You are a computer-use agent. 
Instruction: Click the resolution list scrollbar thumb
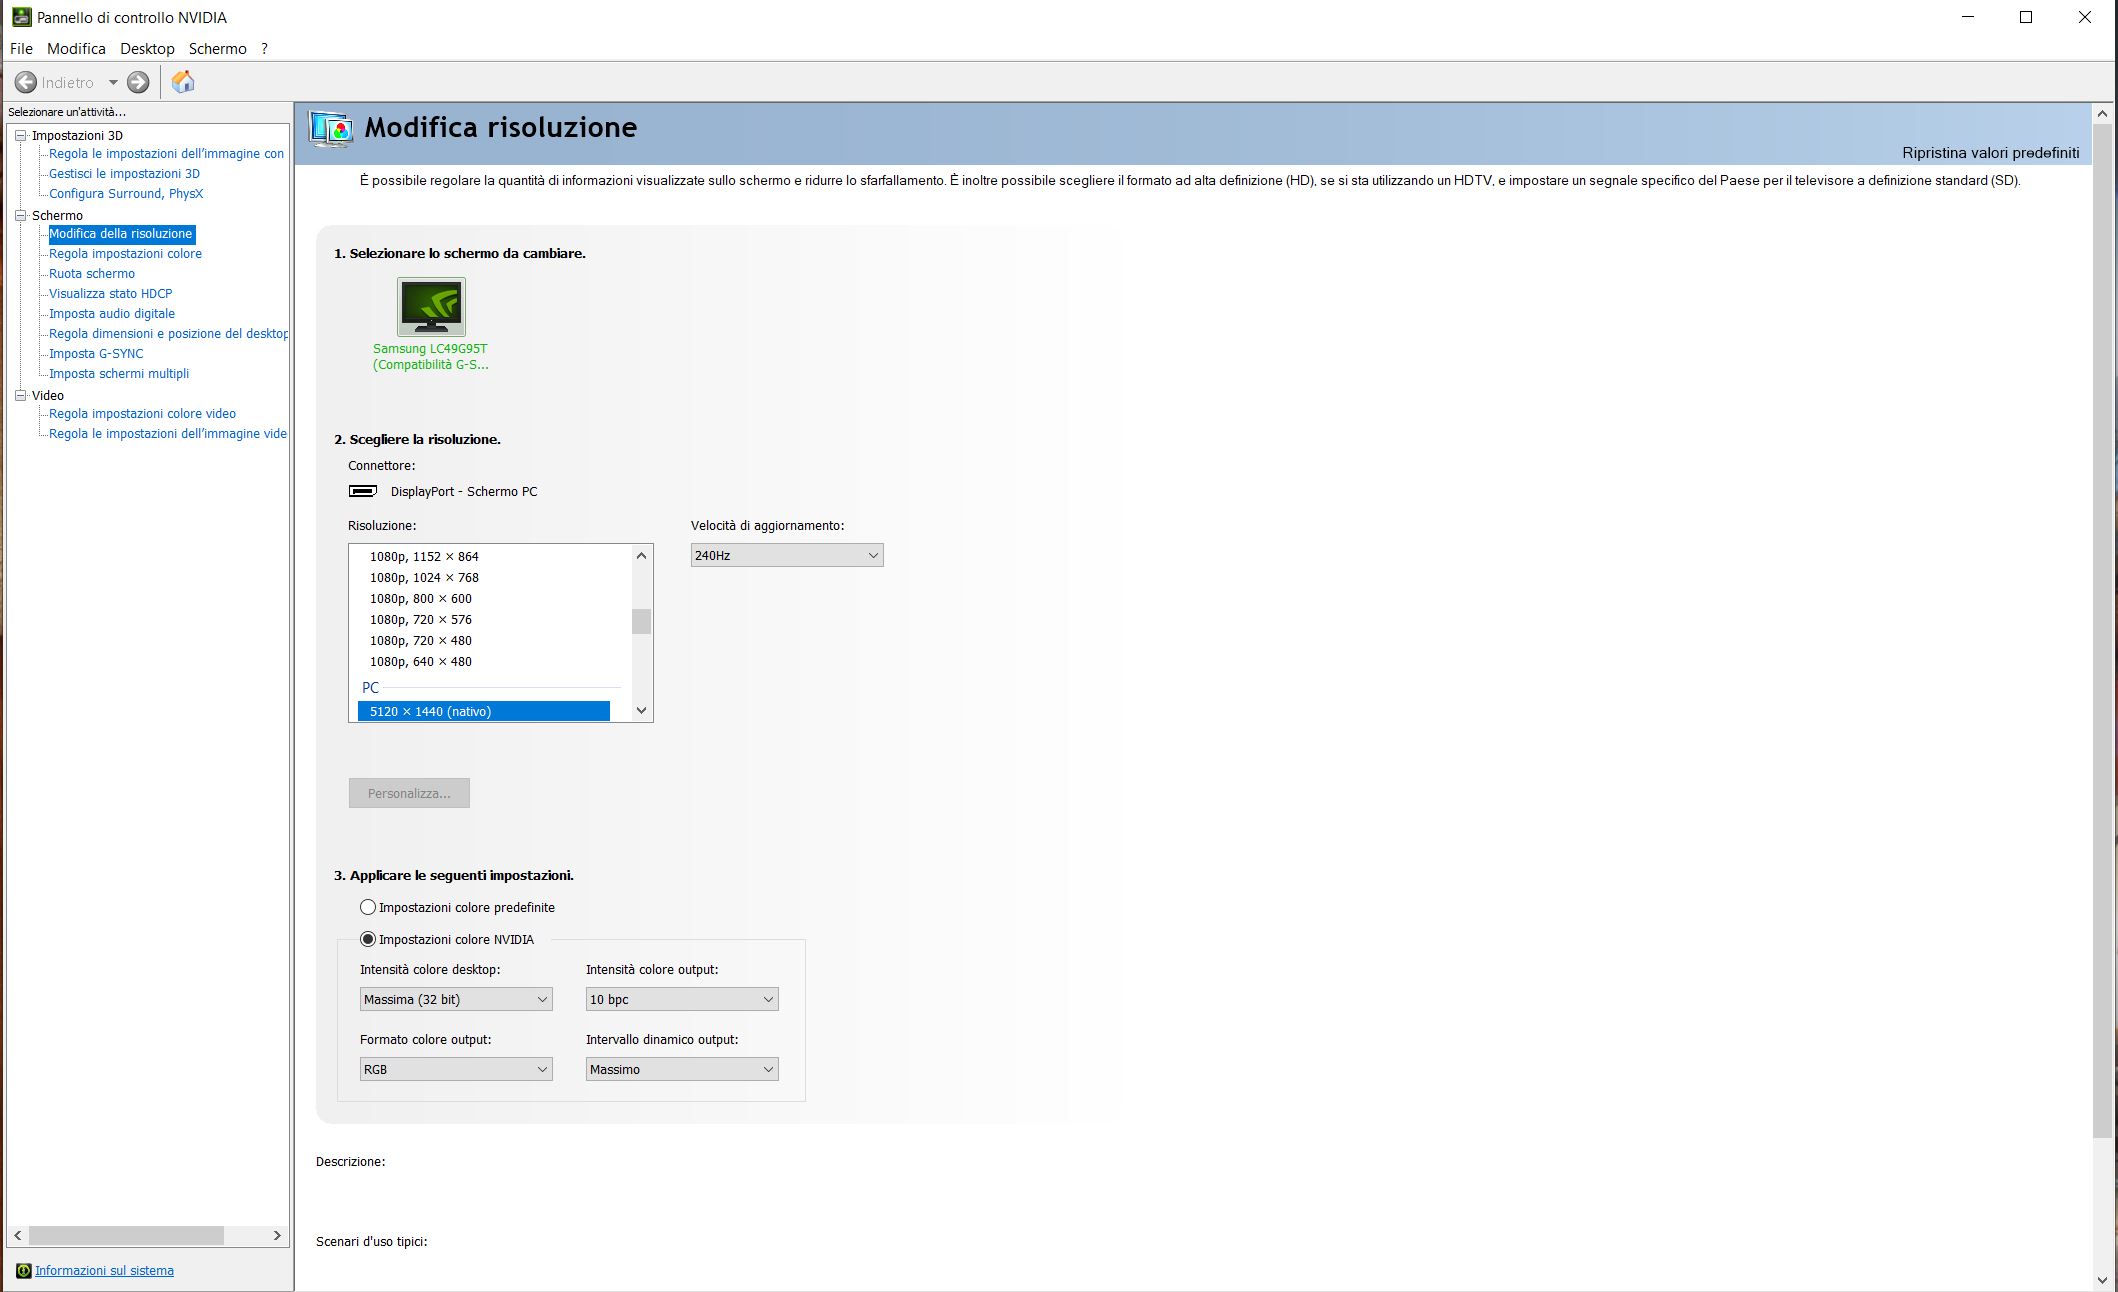click(642, 621)
